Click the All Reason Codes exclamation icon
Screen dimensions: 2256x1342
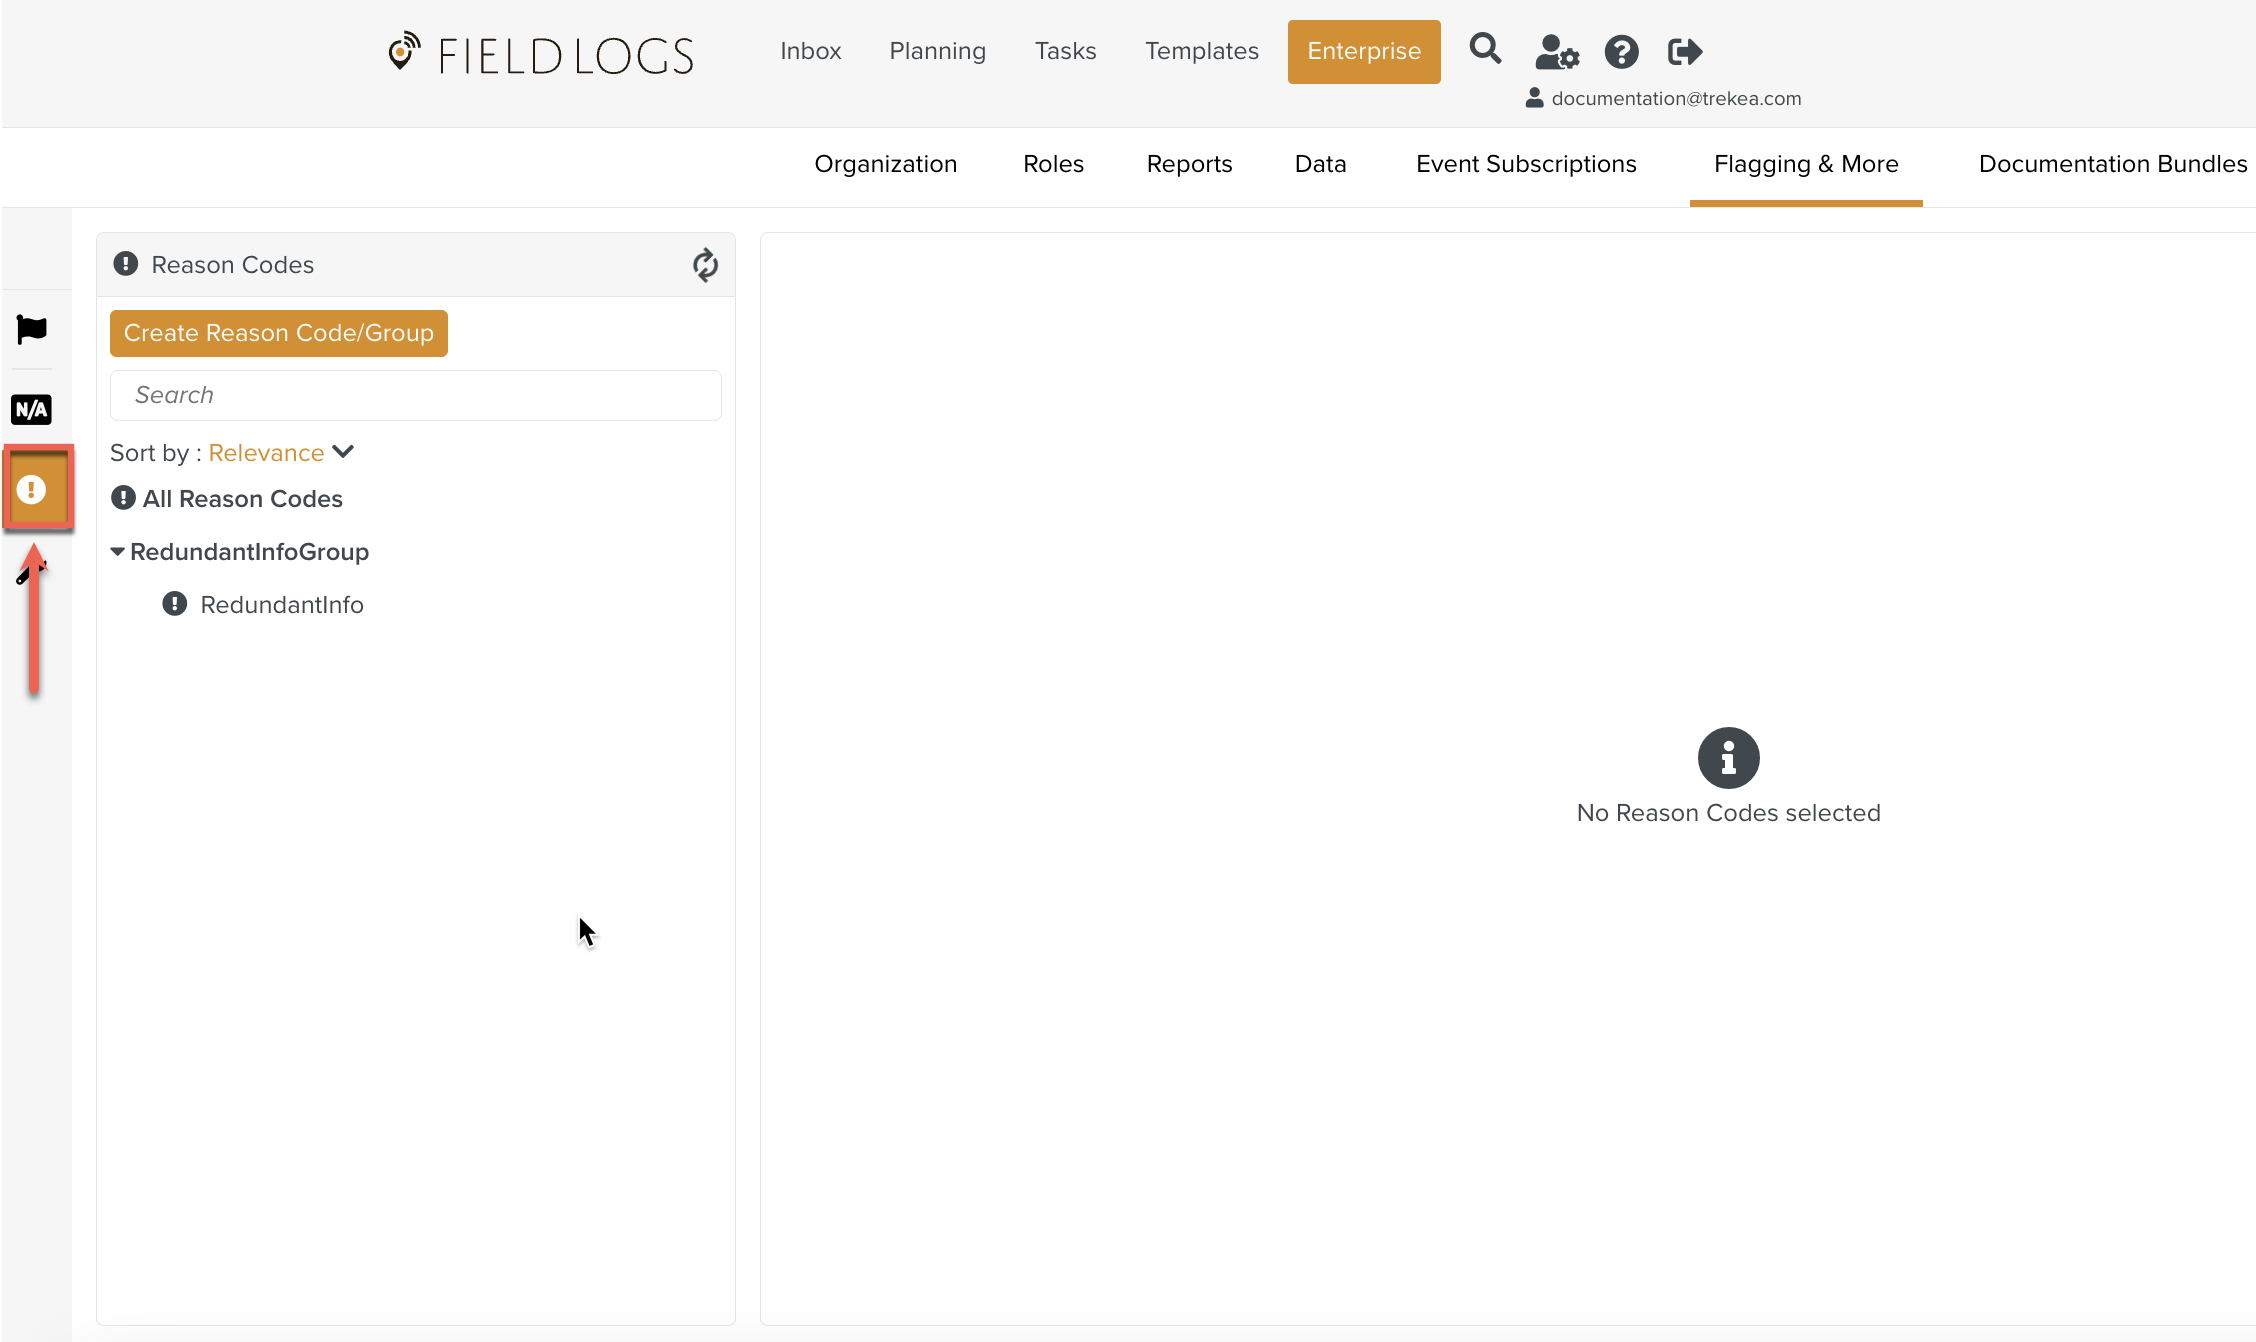coord(123,498)
